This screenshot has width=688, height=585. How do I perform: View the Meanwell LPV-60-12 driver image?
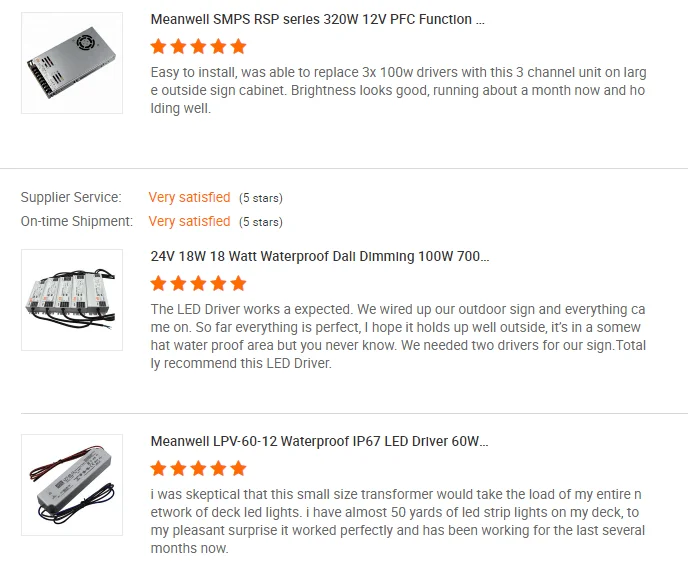(72, 485)
